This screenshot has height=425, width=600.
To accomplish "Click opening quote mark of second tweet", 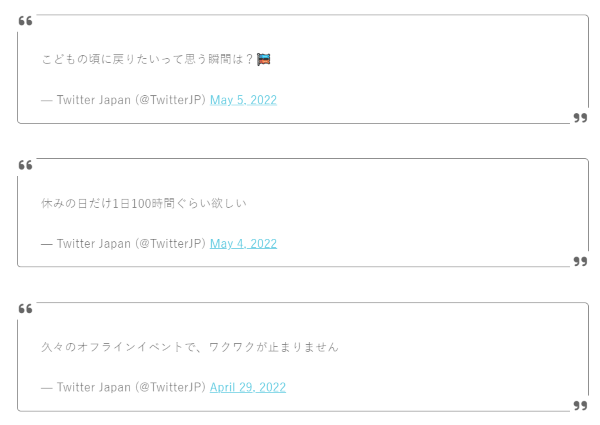I will tap(26, 165).
